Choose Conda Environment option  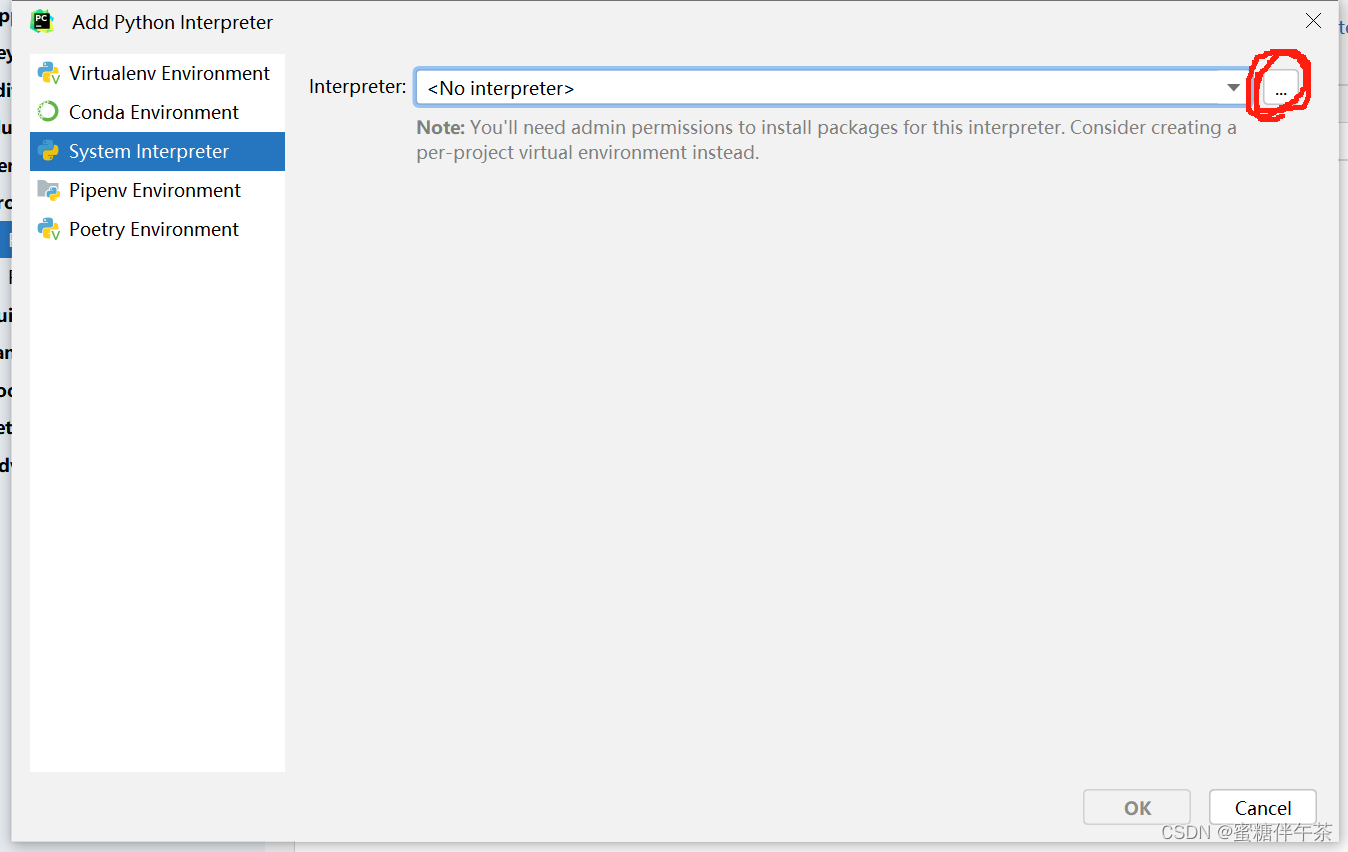[x=157, y=112]
